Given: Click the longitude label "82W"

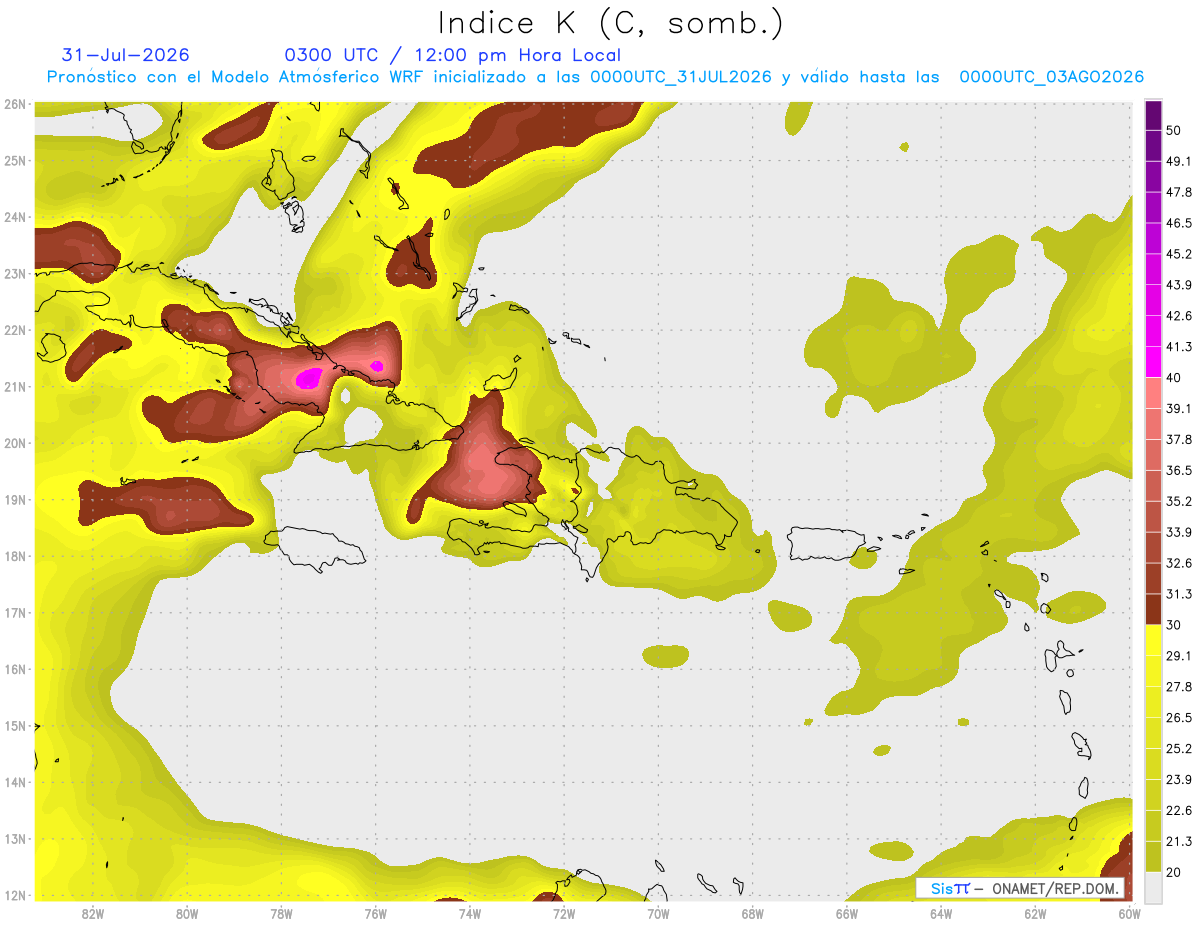Looking at the screenshot, I should (93, 914).
